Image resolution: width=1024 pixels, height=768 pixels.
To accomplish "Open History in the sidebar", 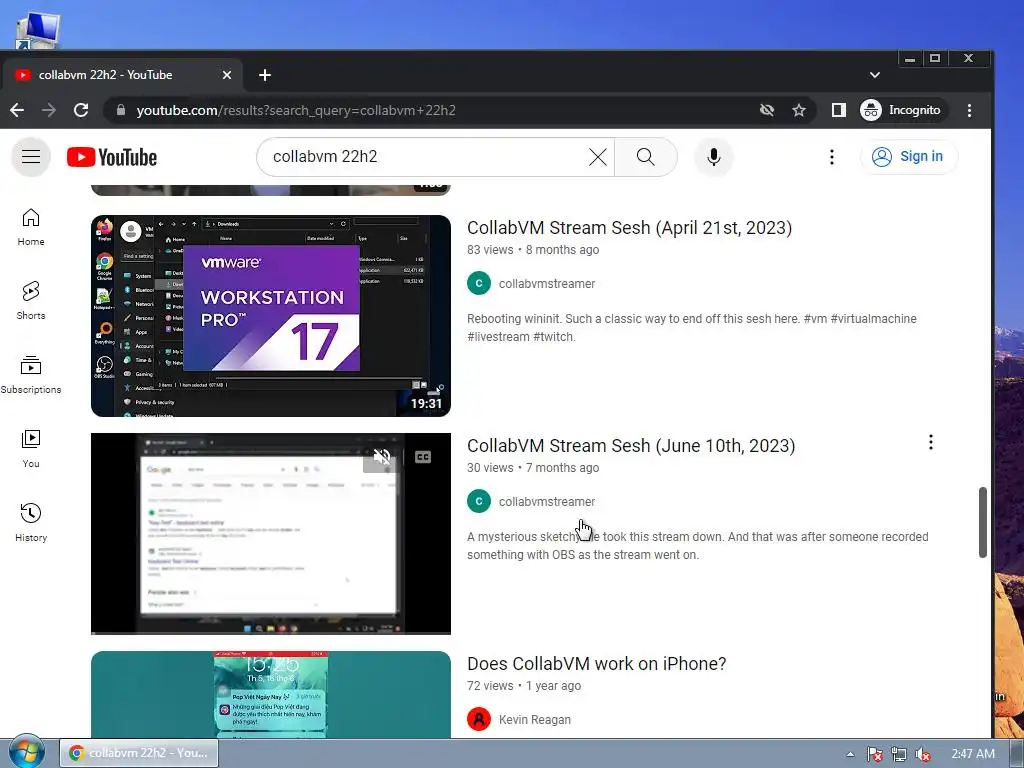I will tap(31, 523).
